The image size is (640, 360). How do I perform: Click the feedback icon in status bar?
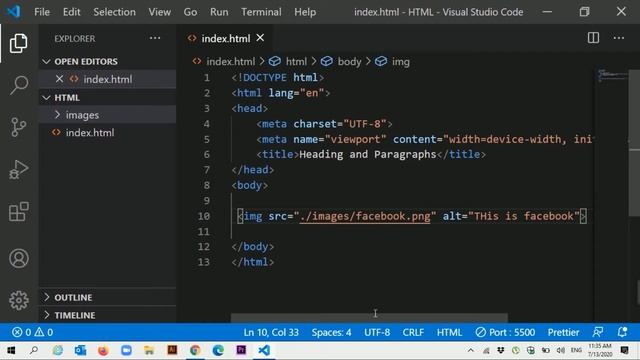[x=598, y=332]
